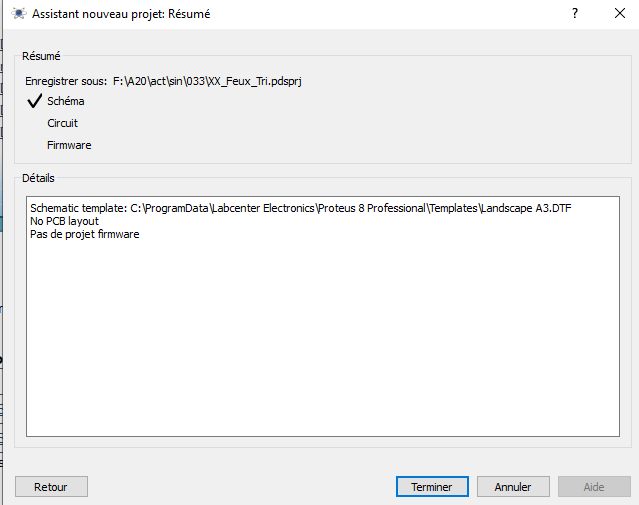Click the Enregistrer sous label
The width and height of the screenshot is (639, 505).
click(x=66, y=82)
